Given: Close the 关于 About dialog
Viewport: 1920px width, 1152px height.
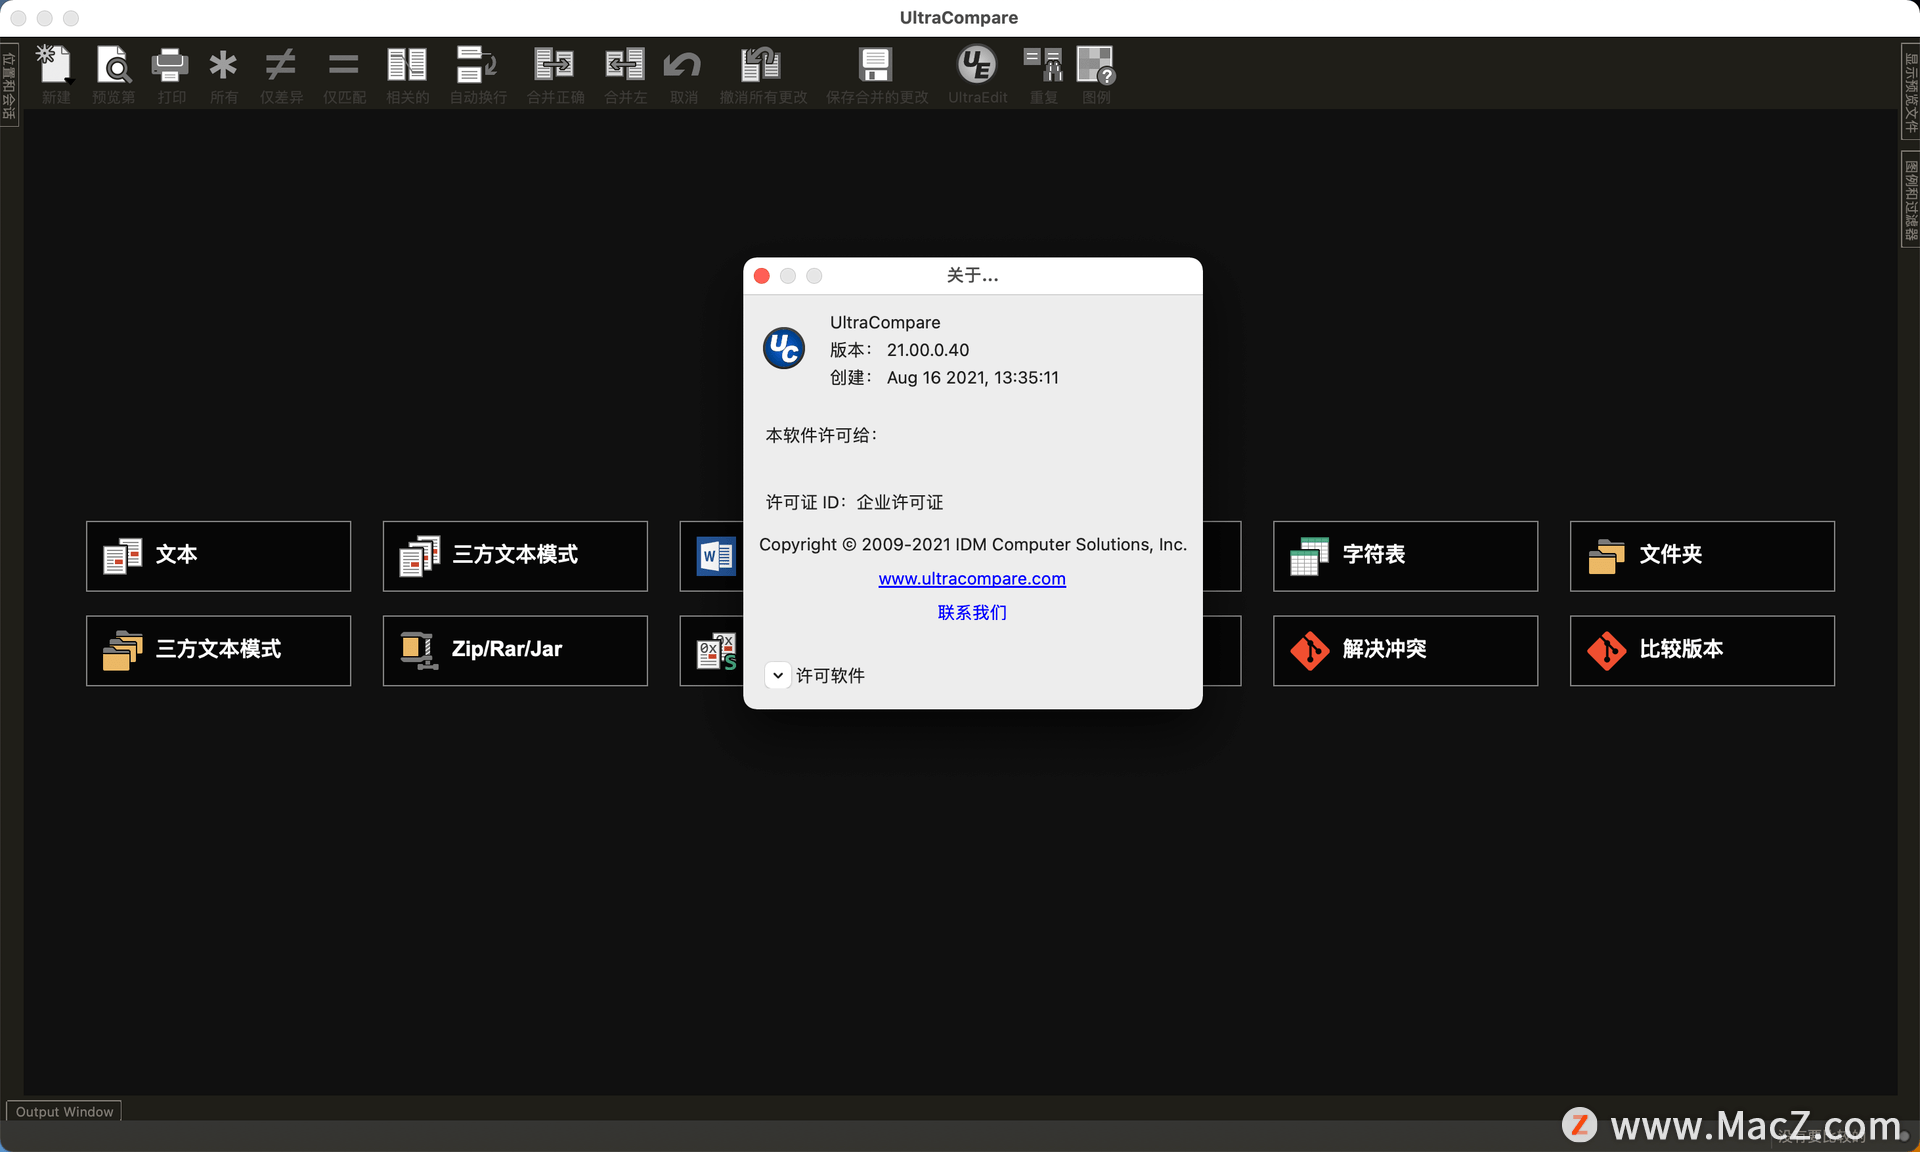Looking at the screenshot, I should [x=762, y=276].
